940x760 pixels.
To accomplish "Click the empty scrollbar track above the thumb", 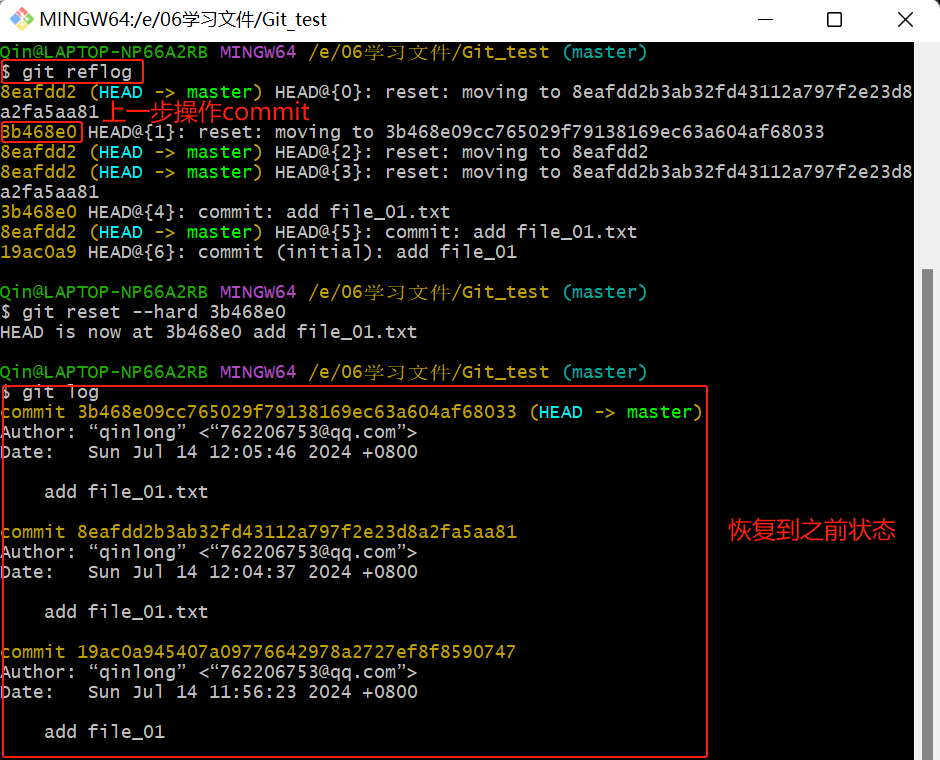I will point(927,150).
